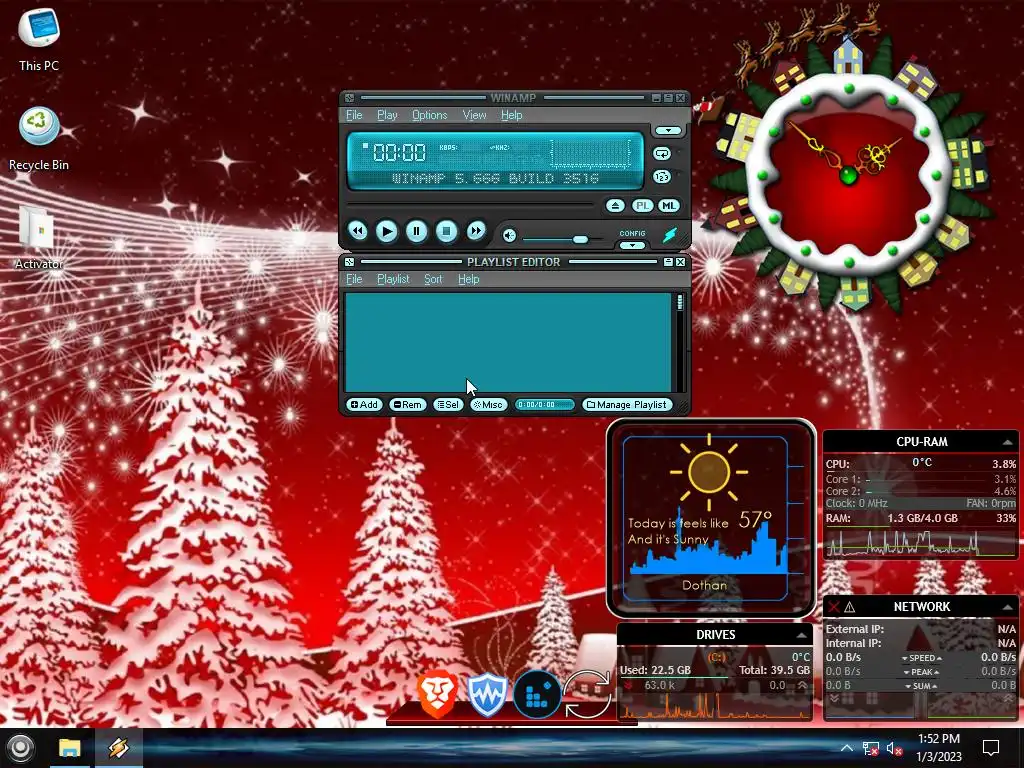Click the red X icon in NETWORK gadget
The width and height of the screenshot is (1024, 768).
pos(834,607)
